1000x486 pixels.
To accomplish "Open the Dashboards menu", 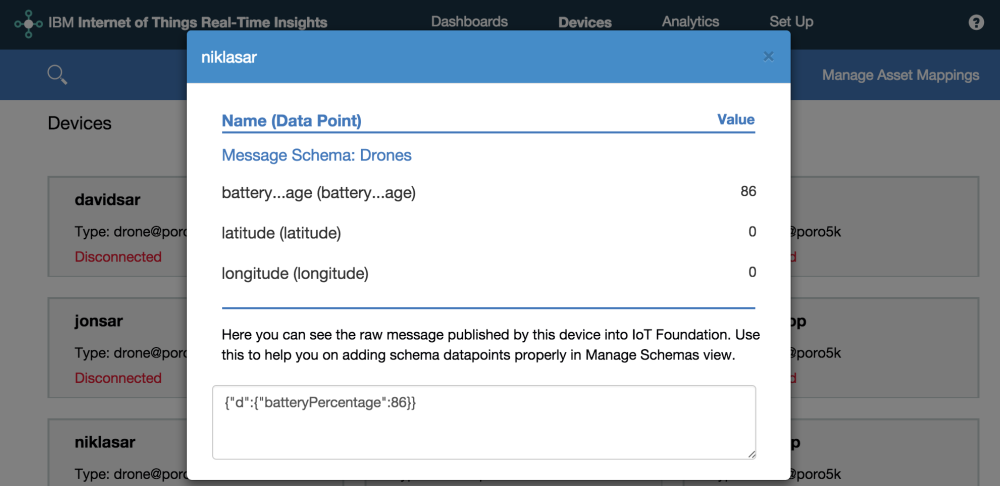I will 469,22.
